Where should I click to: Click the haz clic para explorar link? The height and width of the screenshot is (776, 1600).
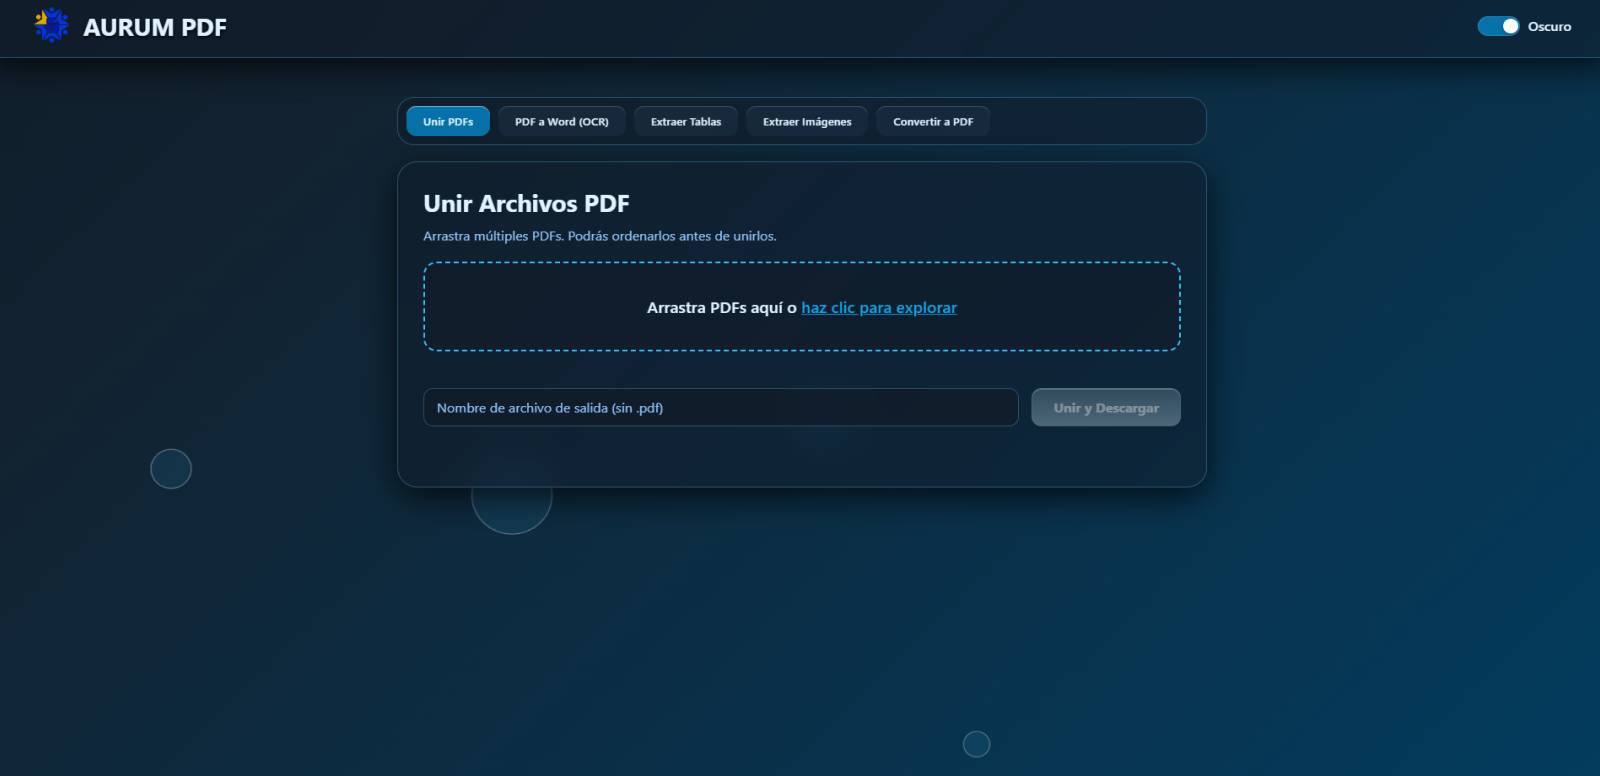coord(879,308)
